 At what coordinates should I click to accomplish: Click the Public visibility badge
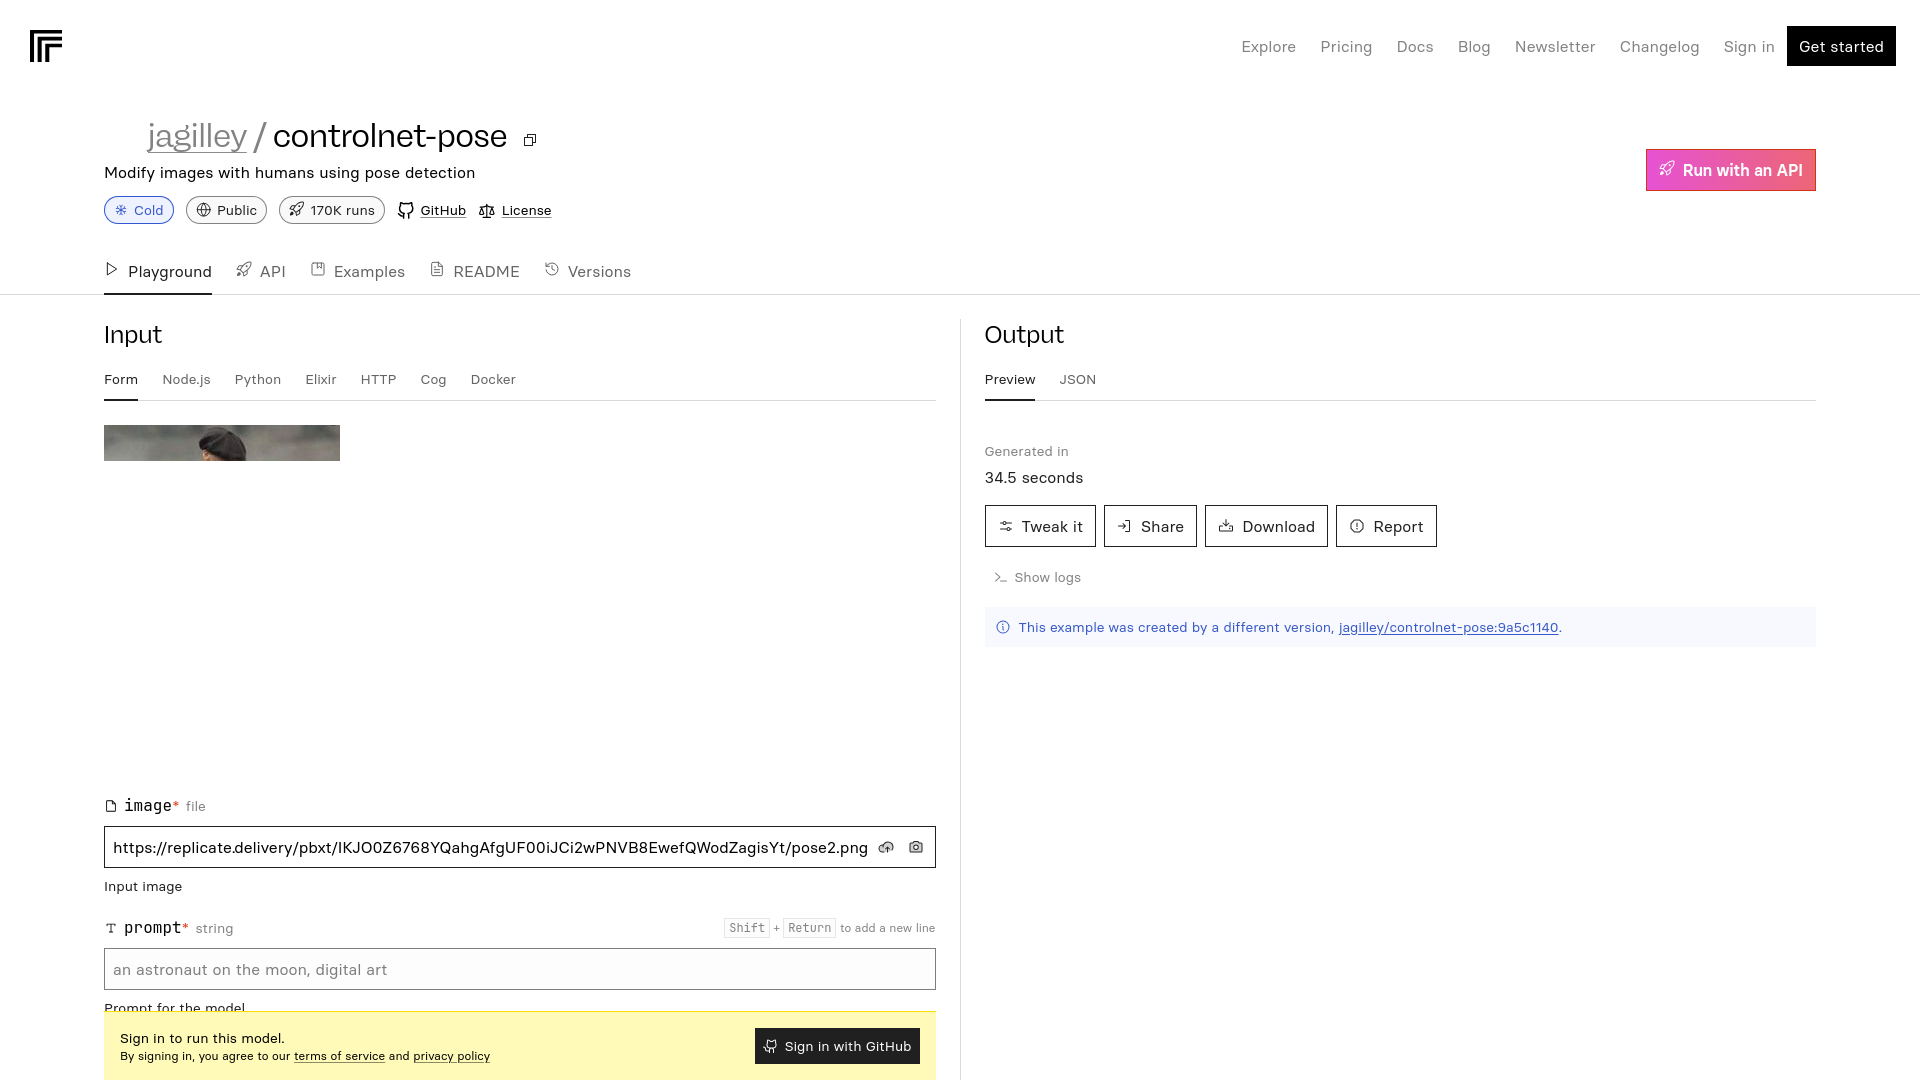[226, 210]
